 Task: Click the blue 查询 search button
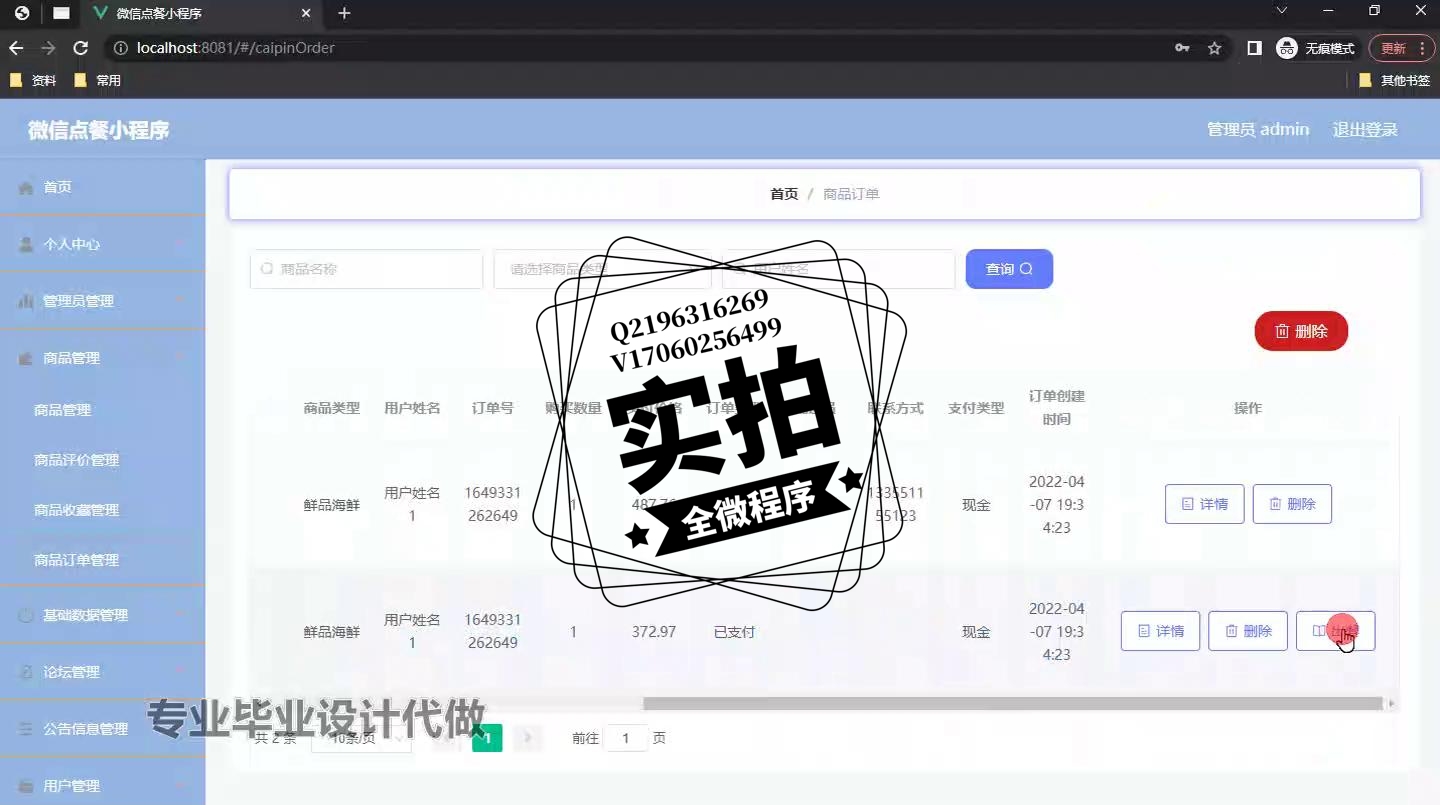click(x=1009, y=269)
